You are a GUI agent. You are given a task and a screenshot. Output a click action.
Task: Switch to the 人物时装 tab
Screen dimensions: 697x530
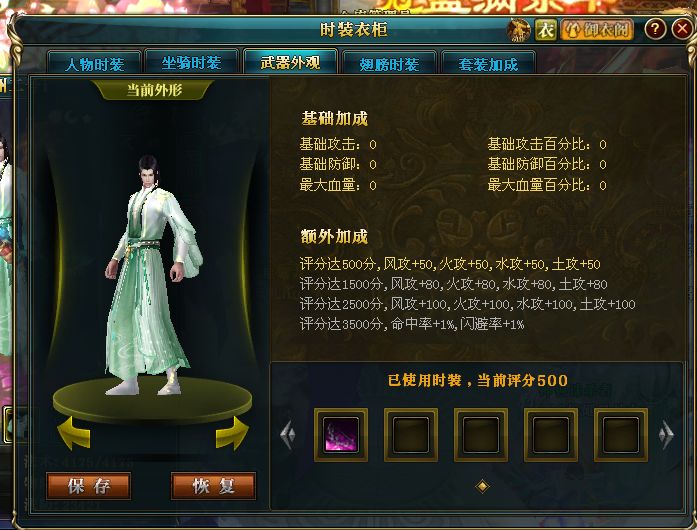[x=94, y=63]
